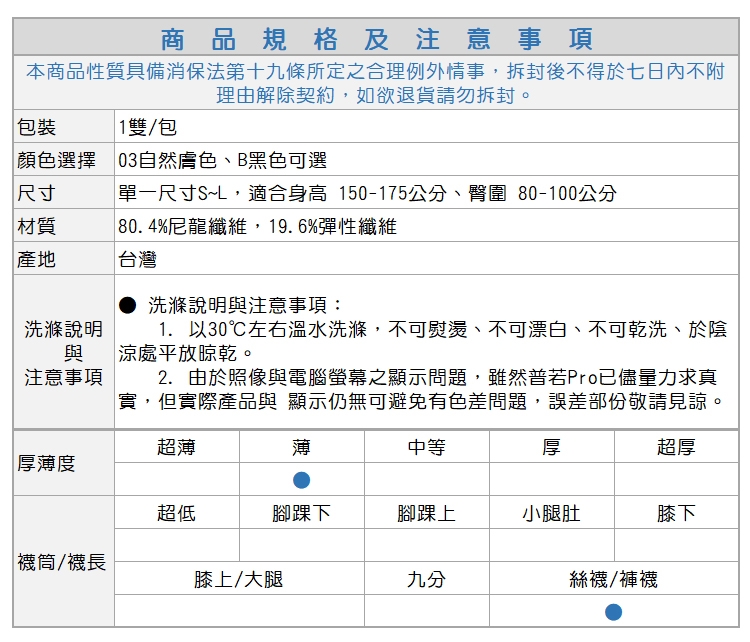Click the blue dot under 絲襪/褲襪
The height and width of the screenshot is (642, 750).
[613, 611]
